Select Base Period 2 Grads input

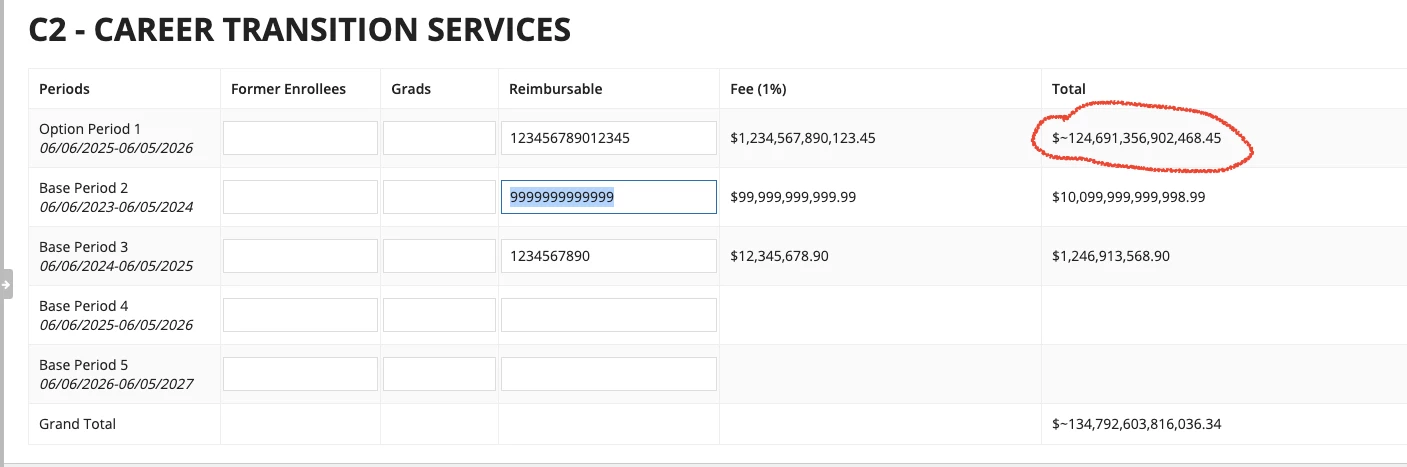click(439, 197)
